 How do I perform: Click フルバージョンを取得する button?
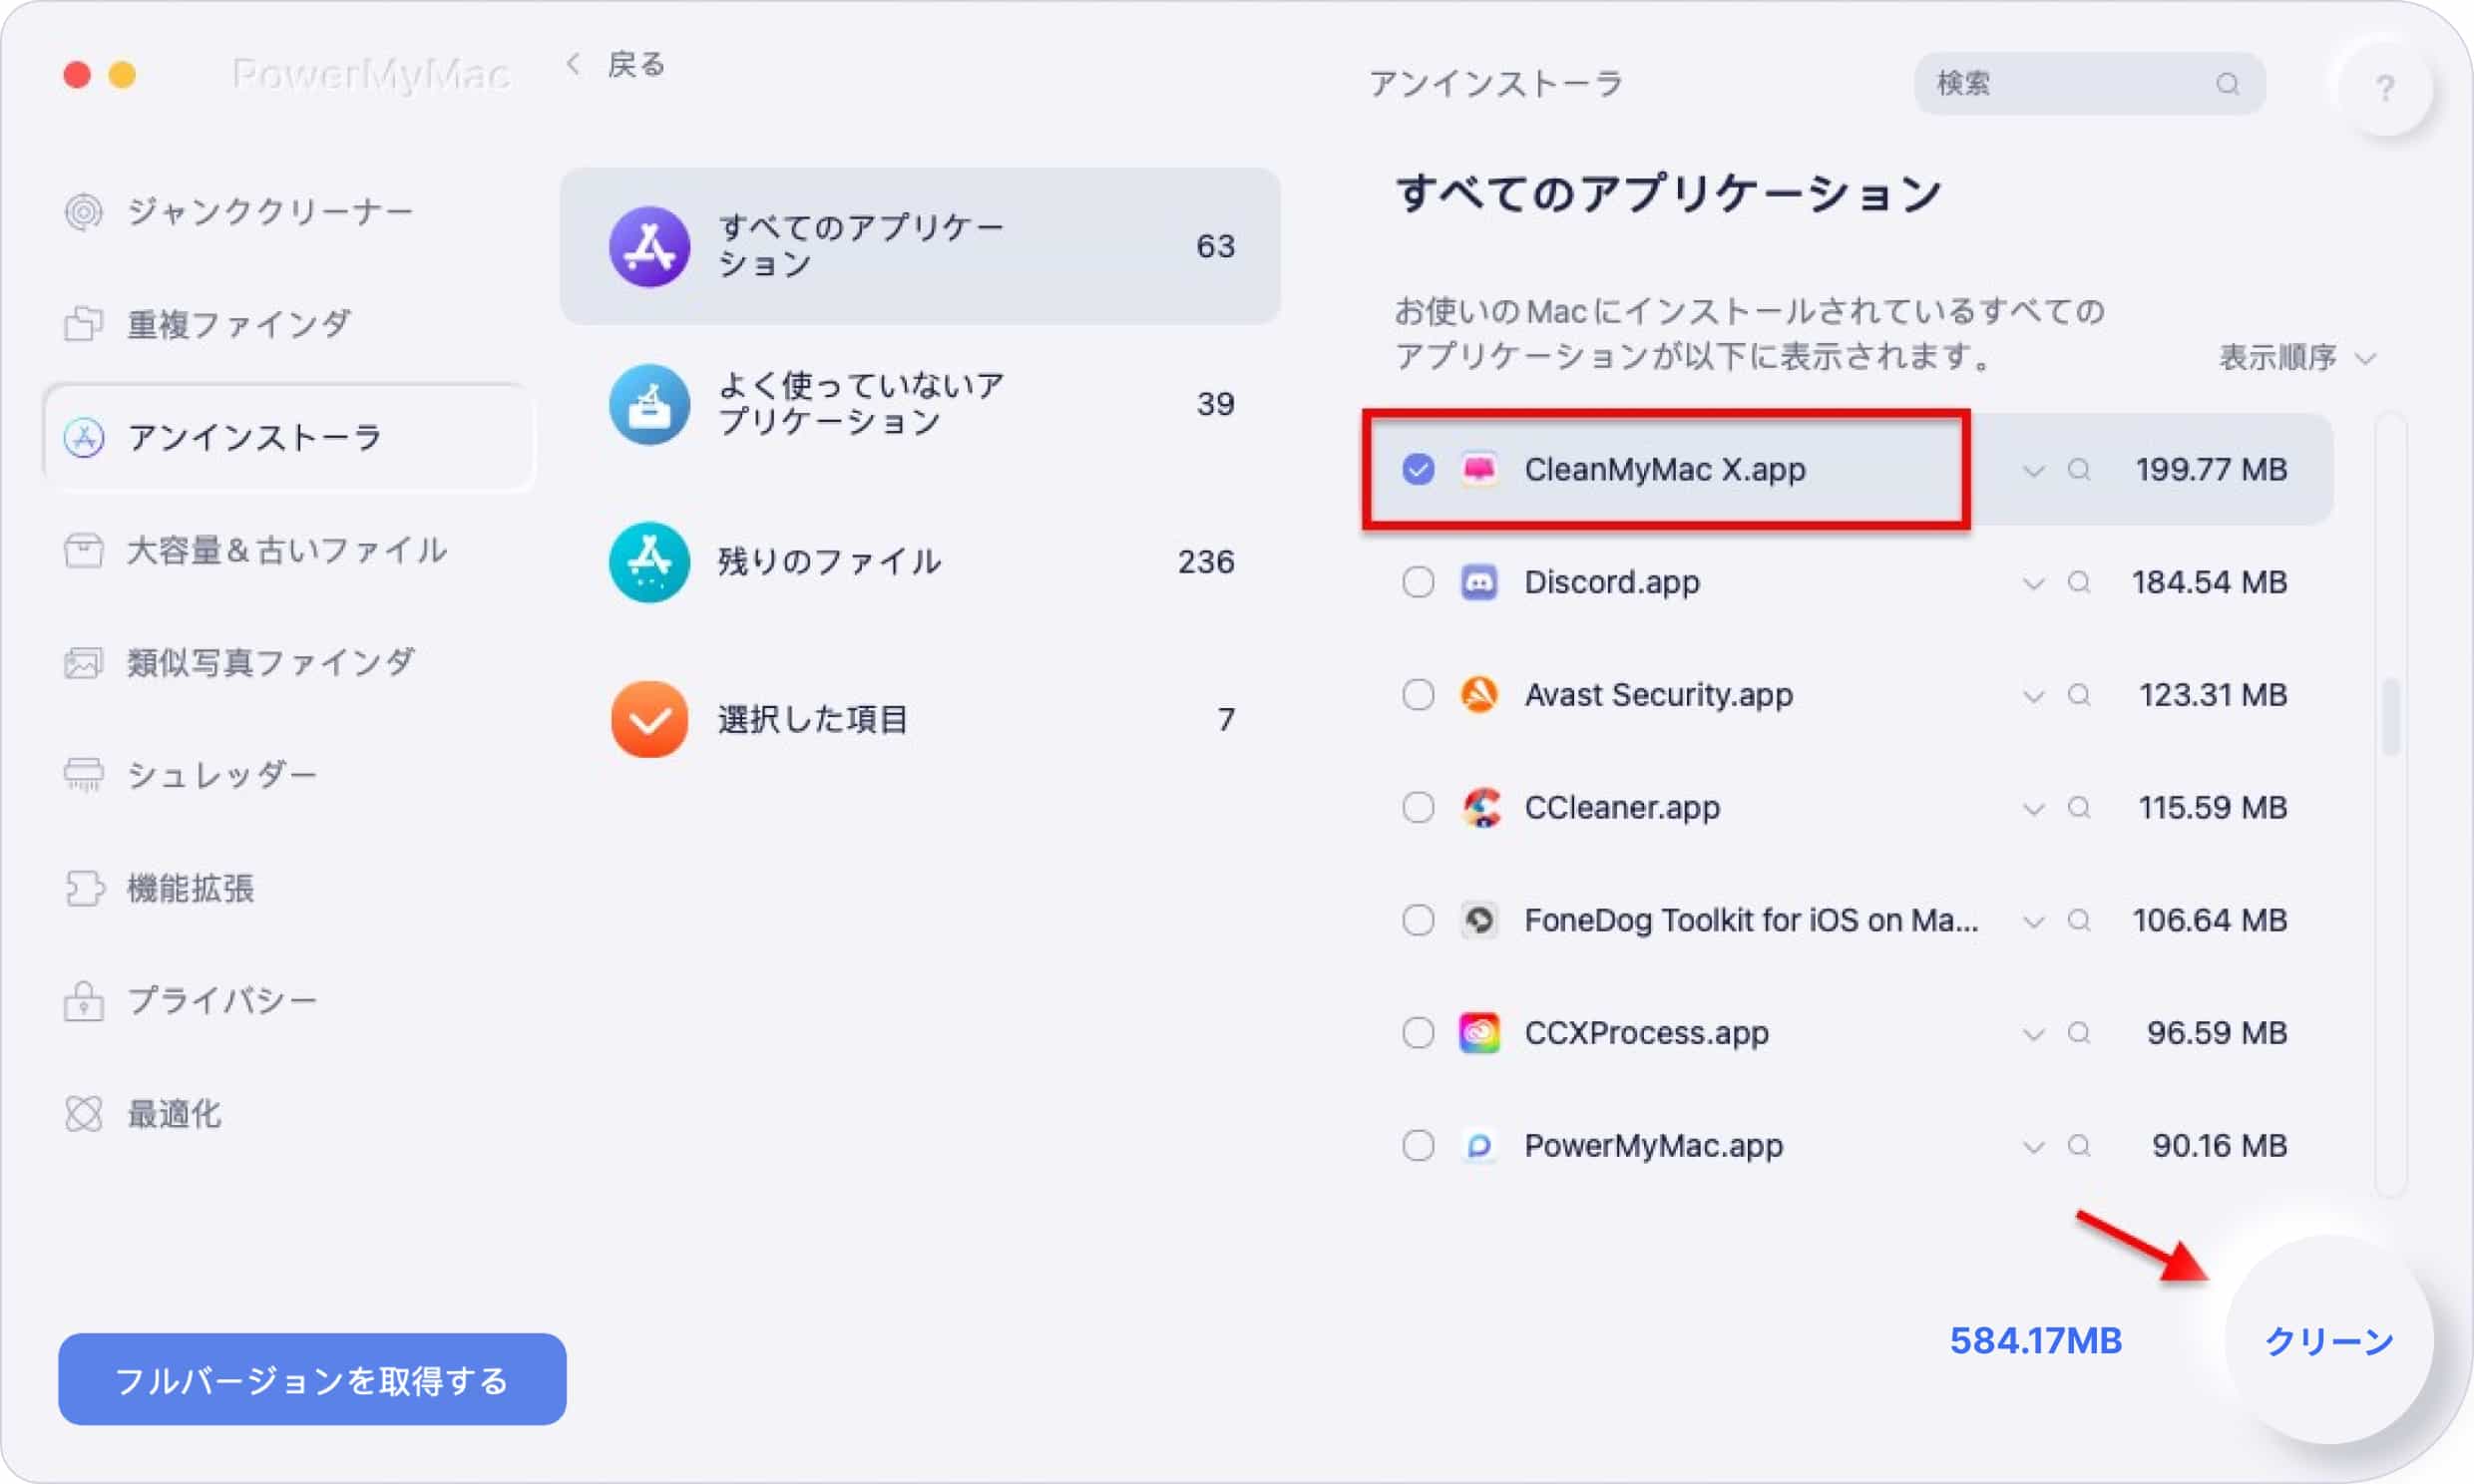pyautogui.click(x=311, y=1380)
